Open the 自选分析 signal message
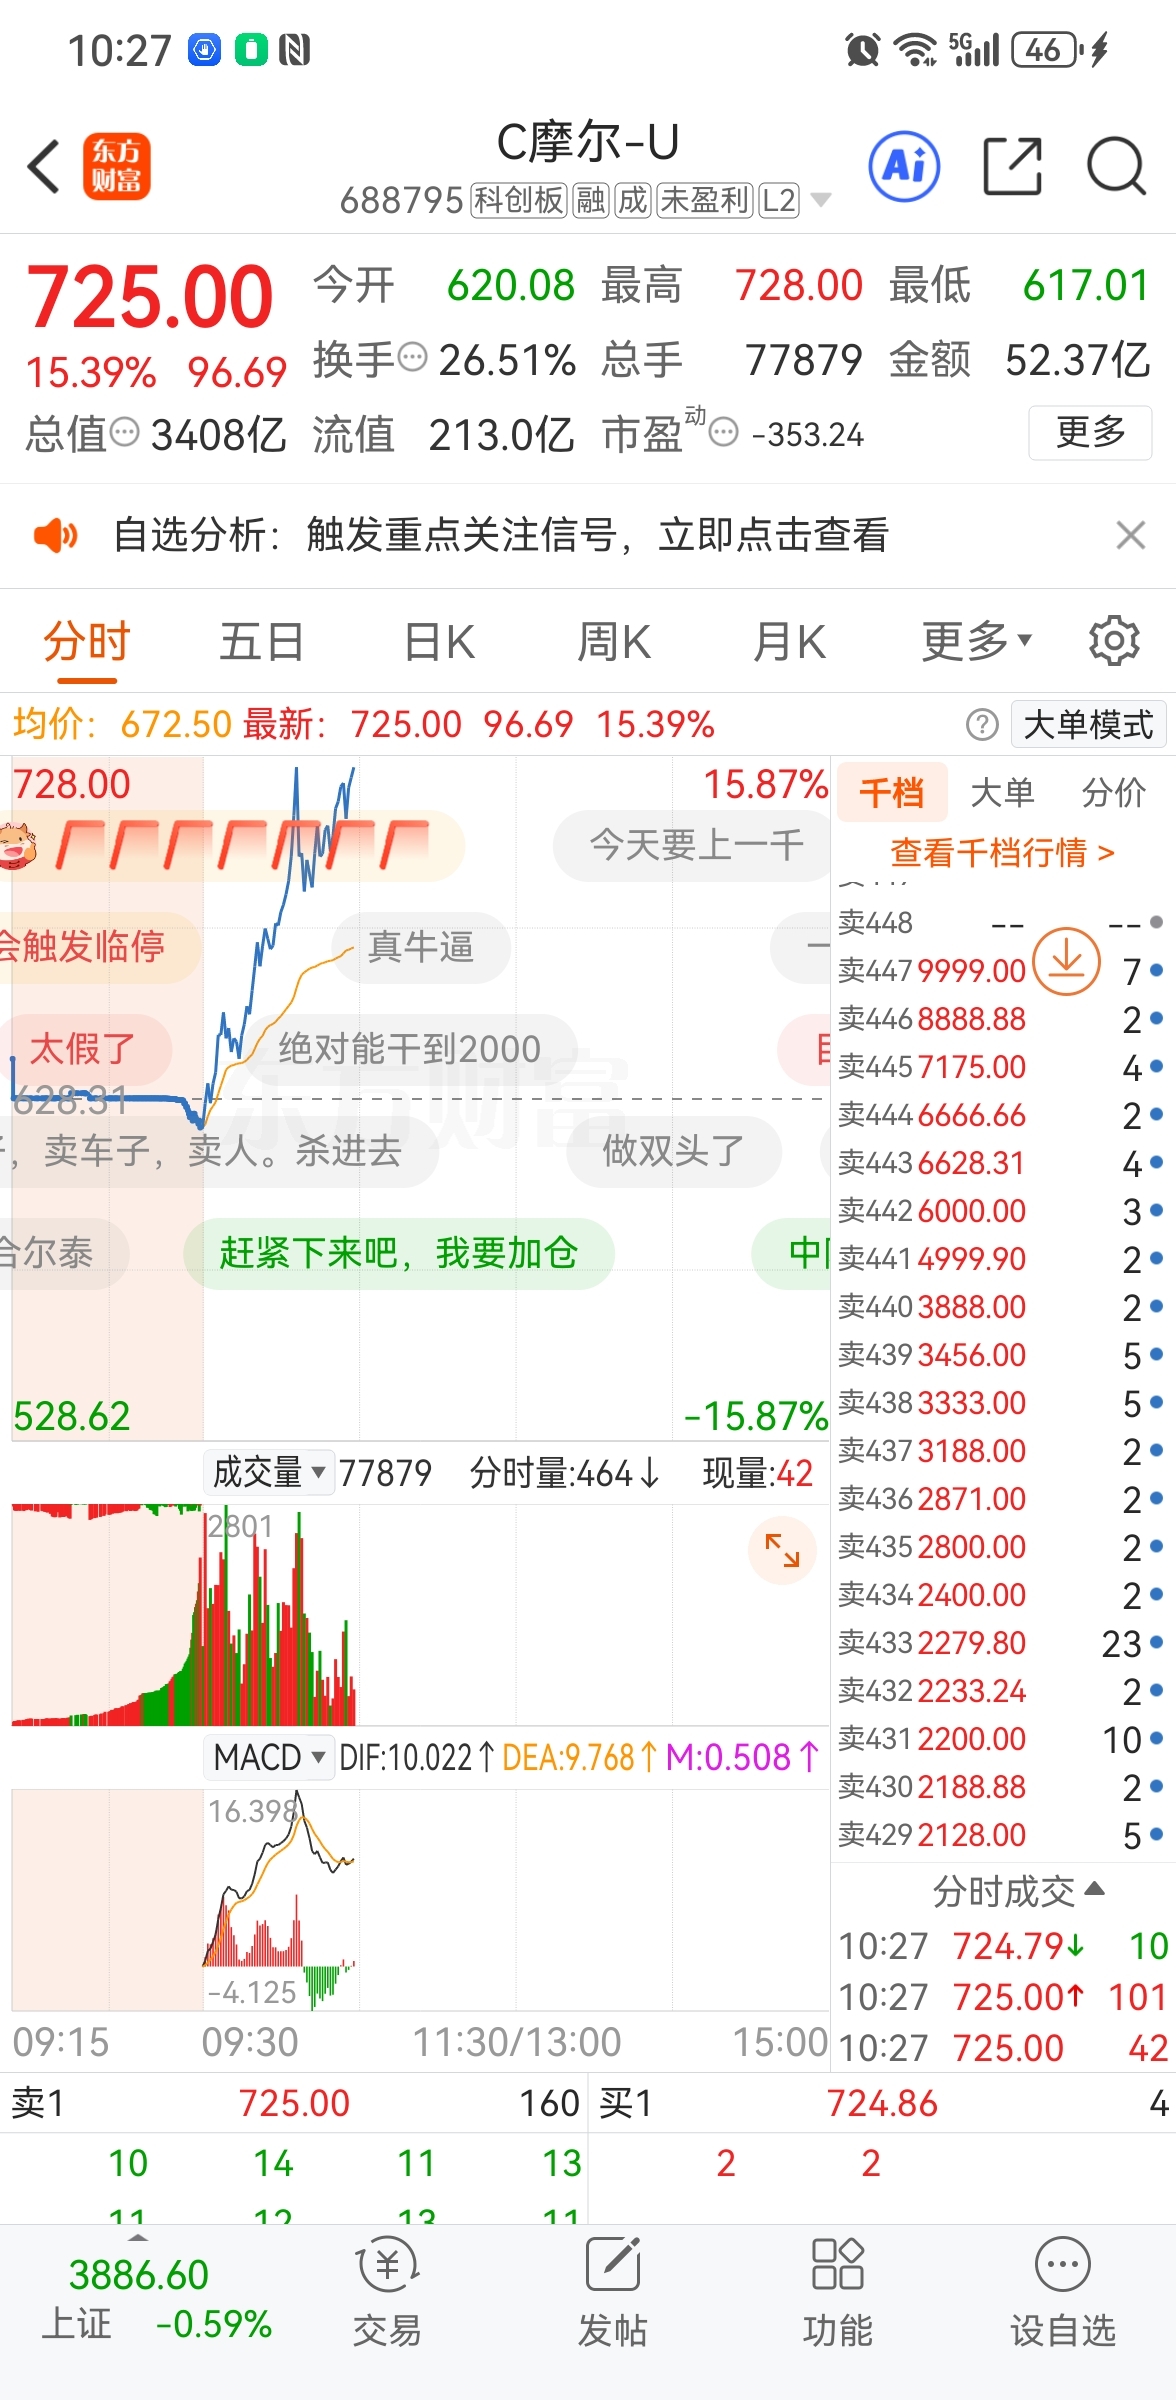This screenshot has width=1176, height=2400. [x=500, y=535]
